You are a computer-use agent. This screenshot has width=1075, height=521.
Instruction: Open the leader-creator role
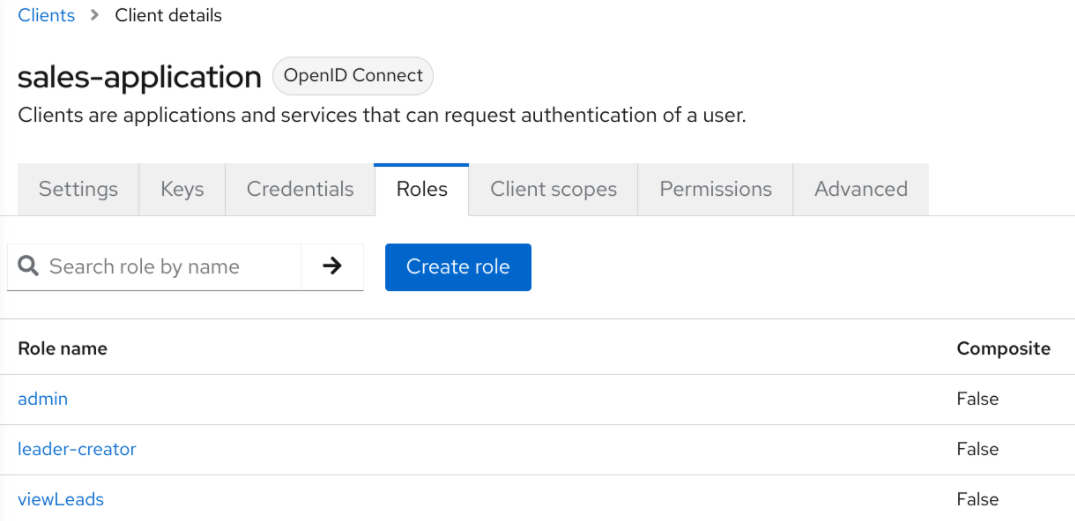point(77,449)
